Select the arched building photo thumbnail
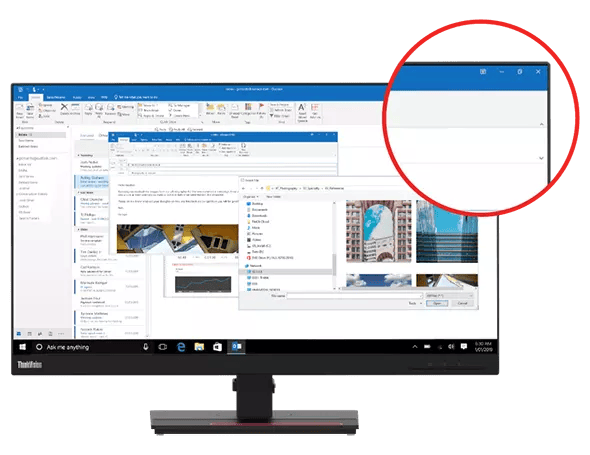Screen dimensions: 590x455 tap(379, 231)
